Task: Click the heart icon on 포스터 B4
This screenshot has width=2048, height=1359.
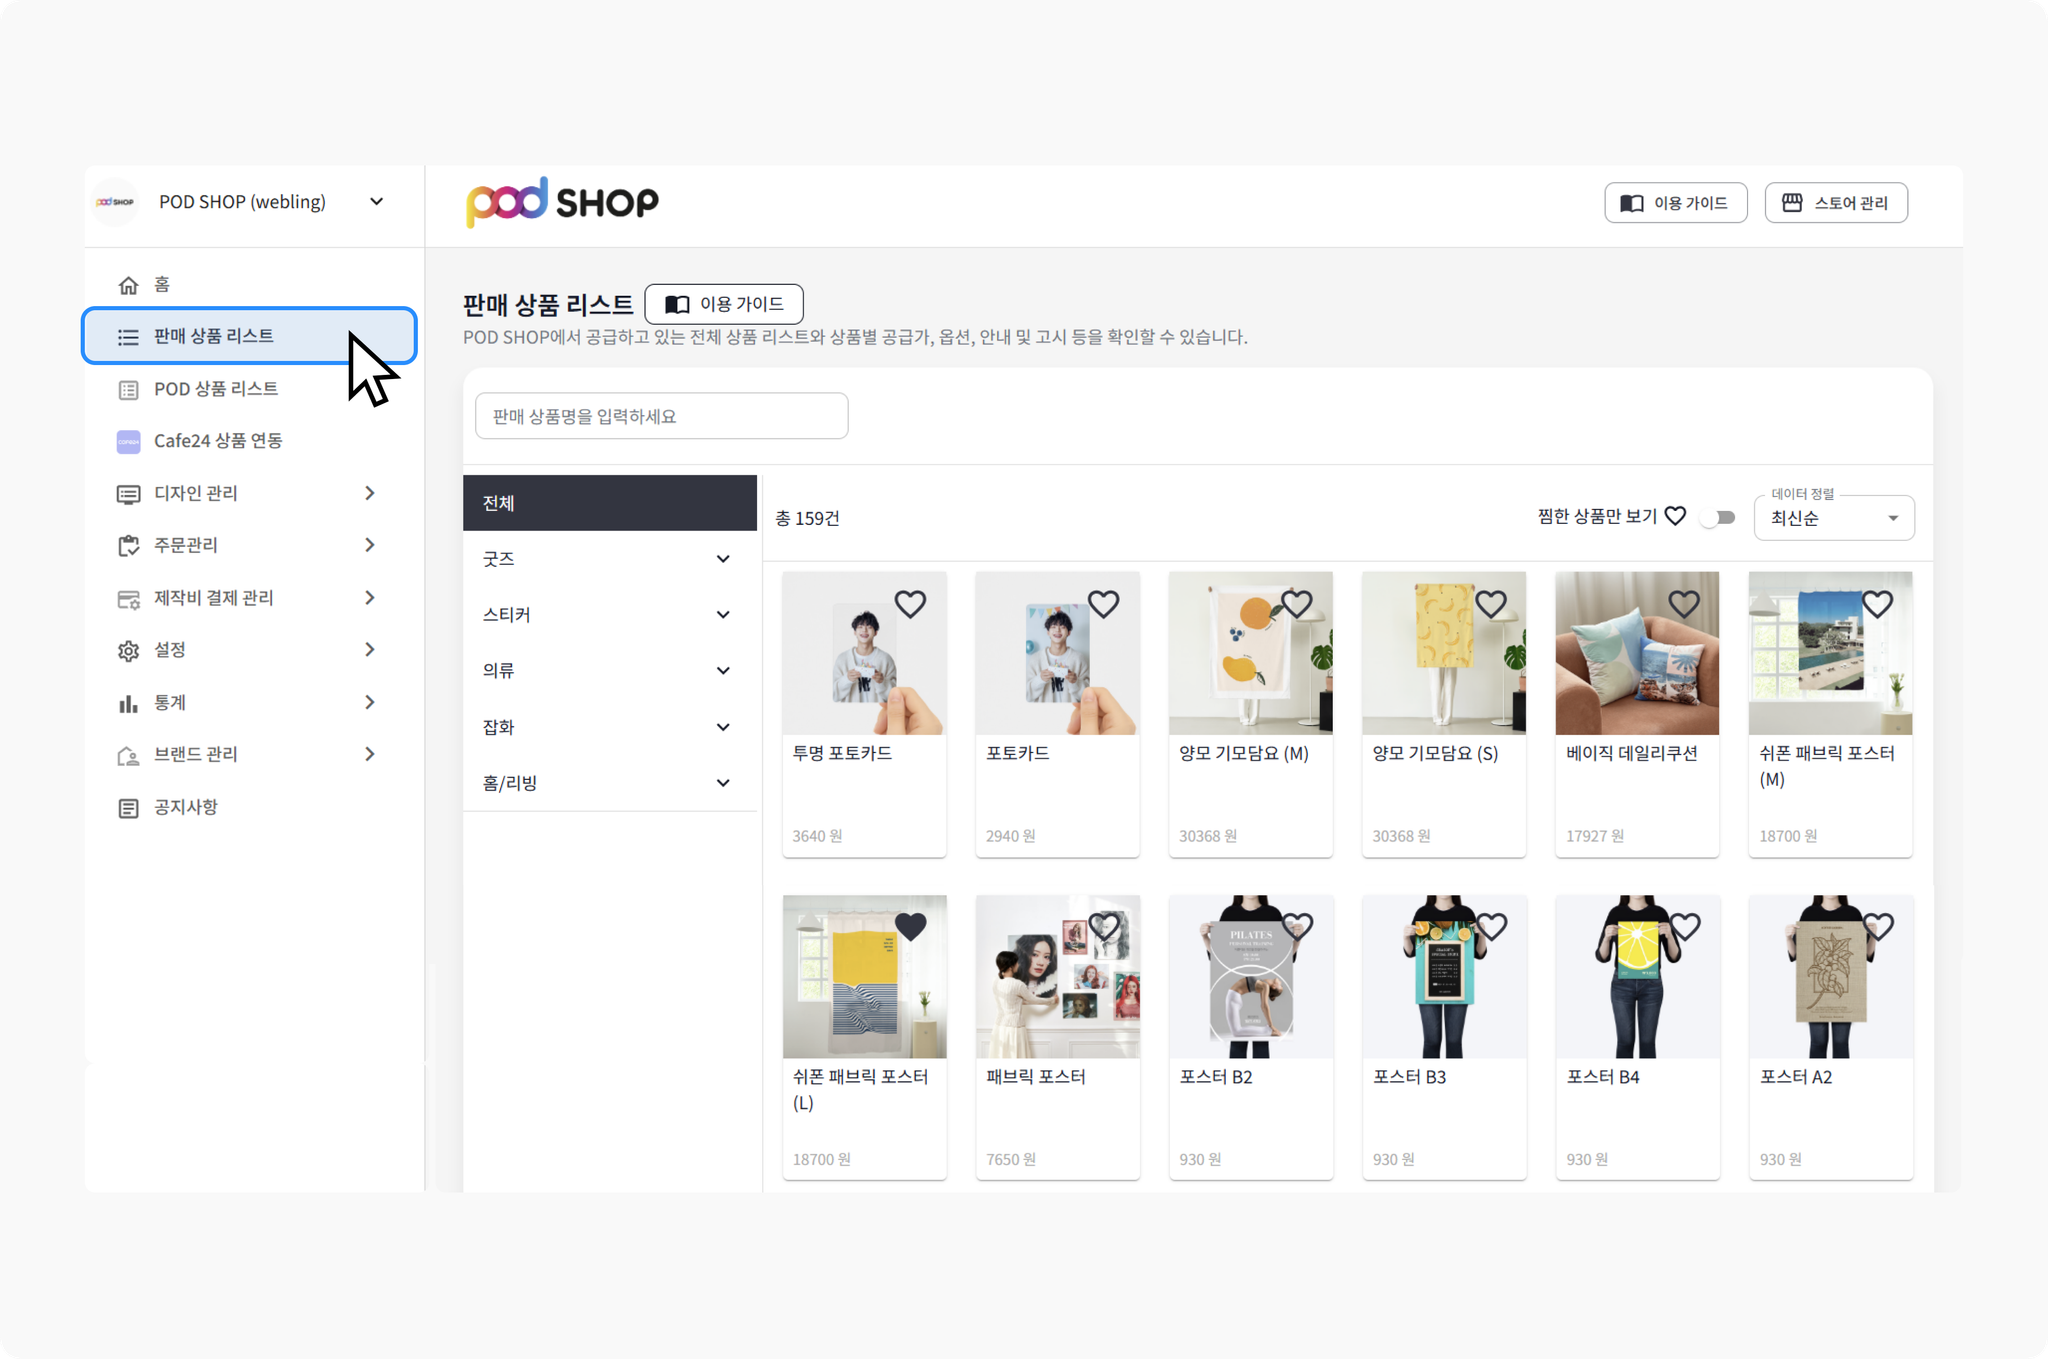Action: tap(1685, 927)
